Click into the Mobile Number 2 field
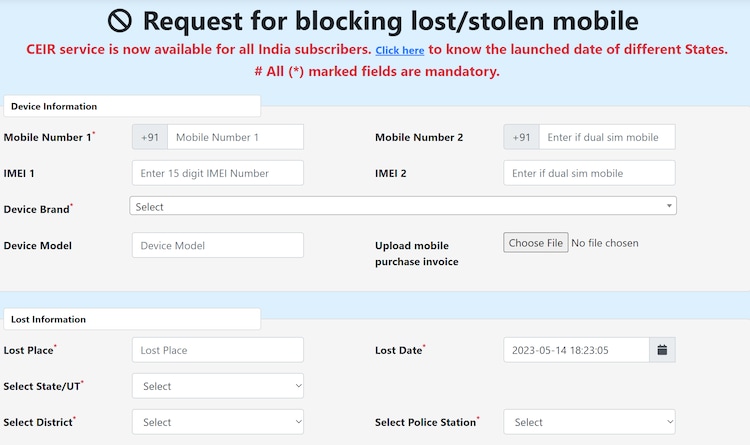This screenshot has width=750, height=445. (607, 137)
